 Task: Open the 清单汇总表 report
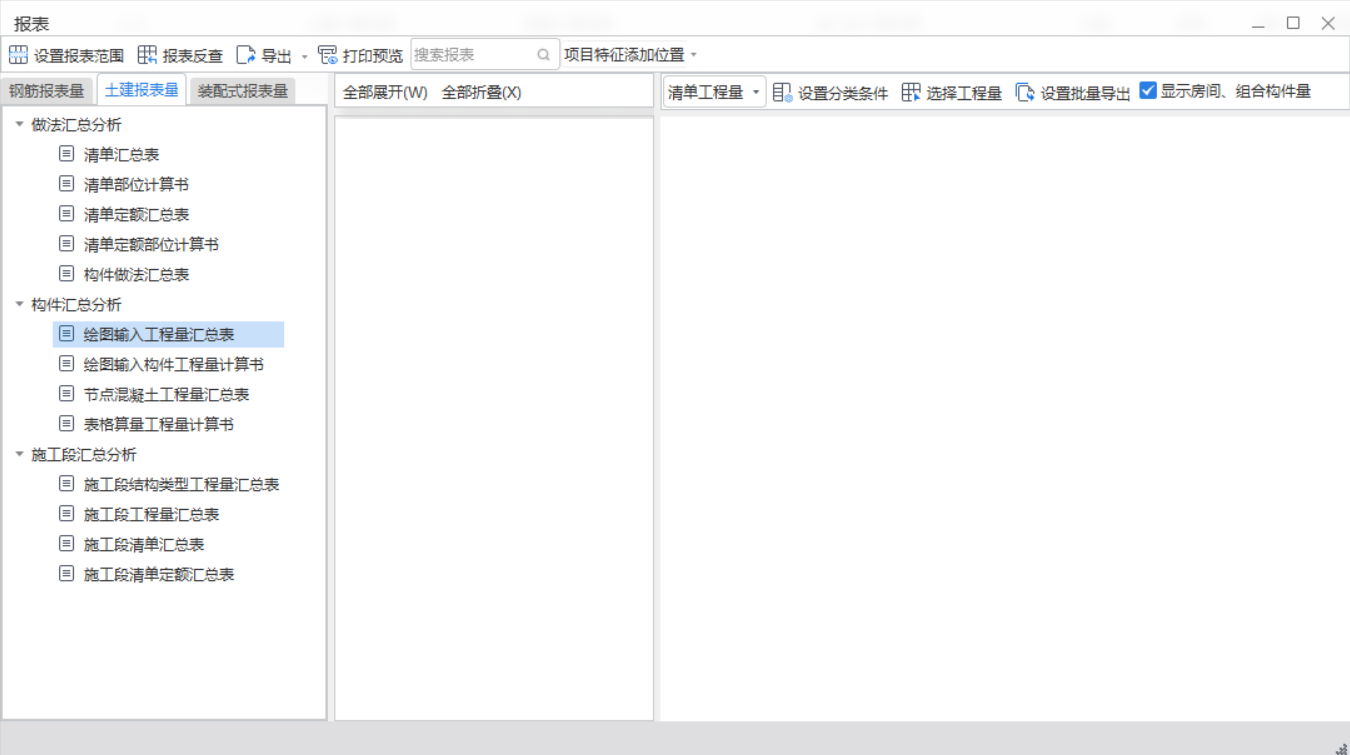121,154
